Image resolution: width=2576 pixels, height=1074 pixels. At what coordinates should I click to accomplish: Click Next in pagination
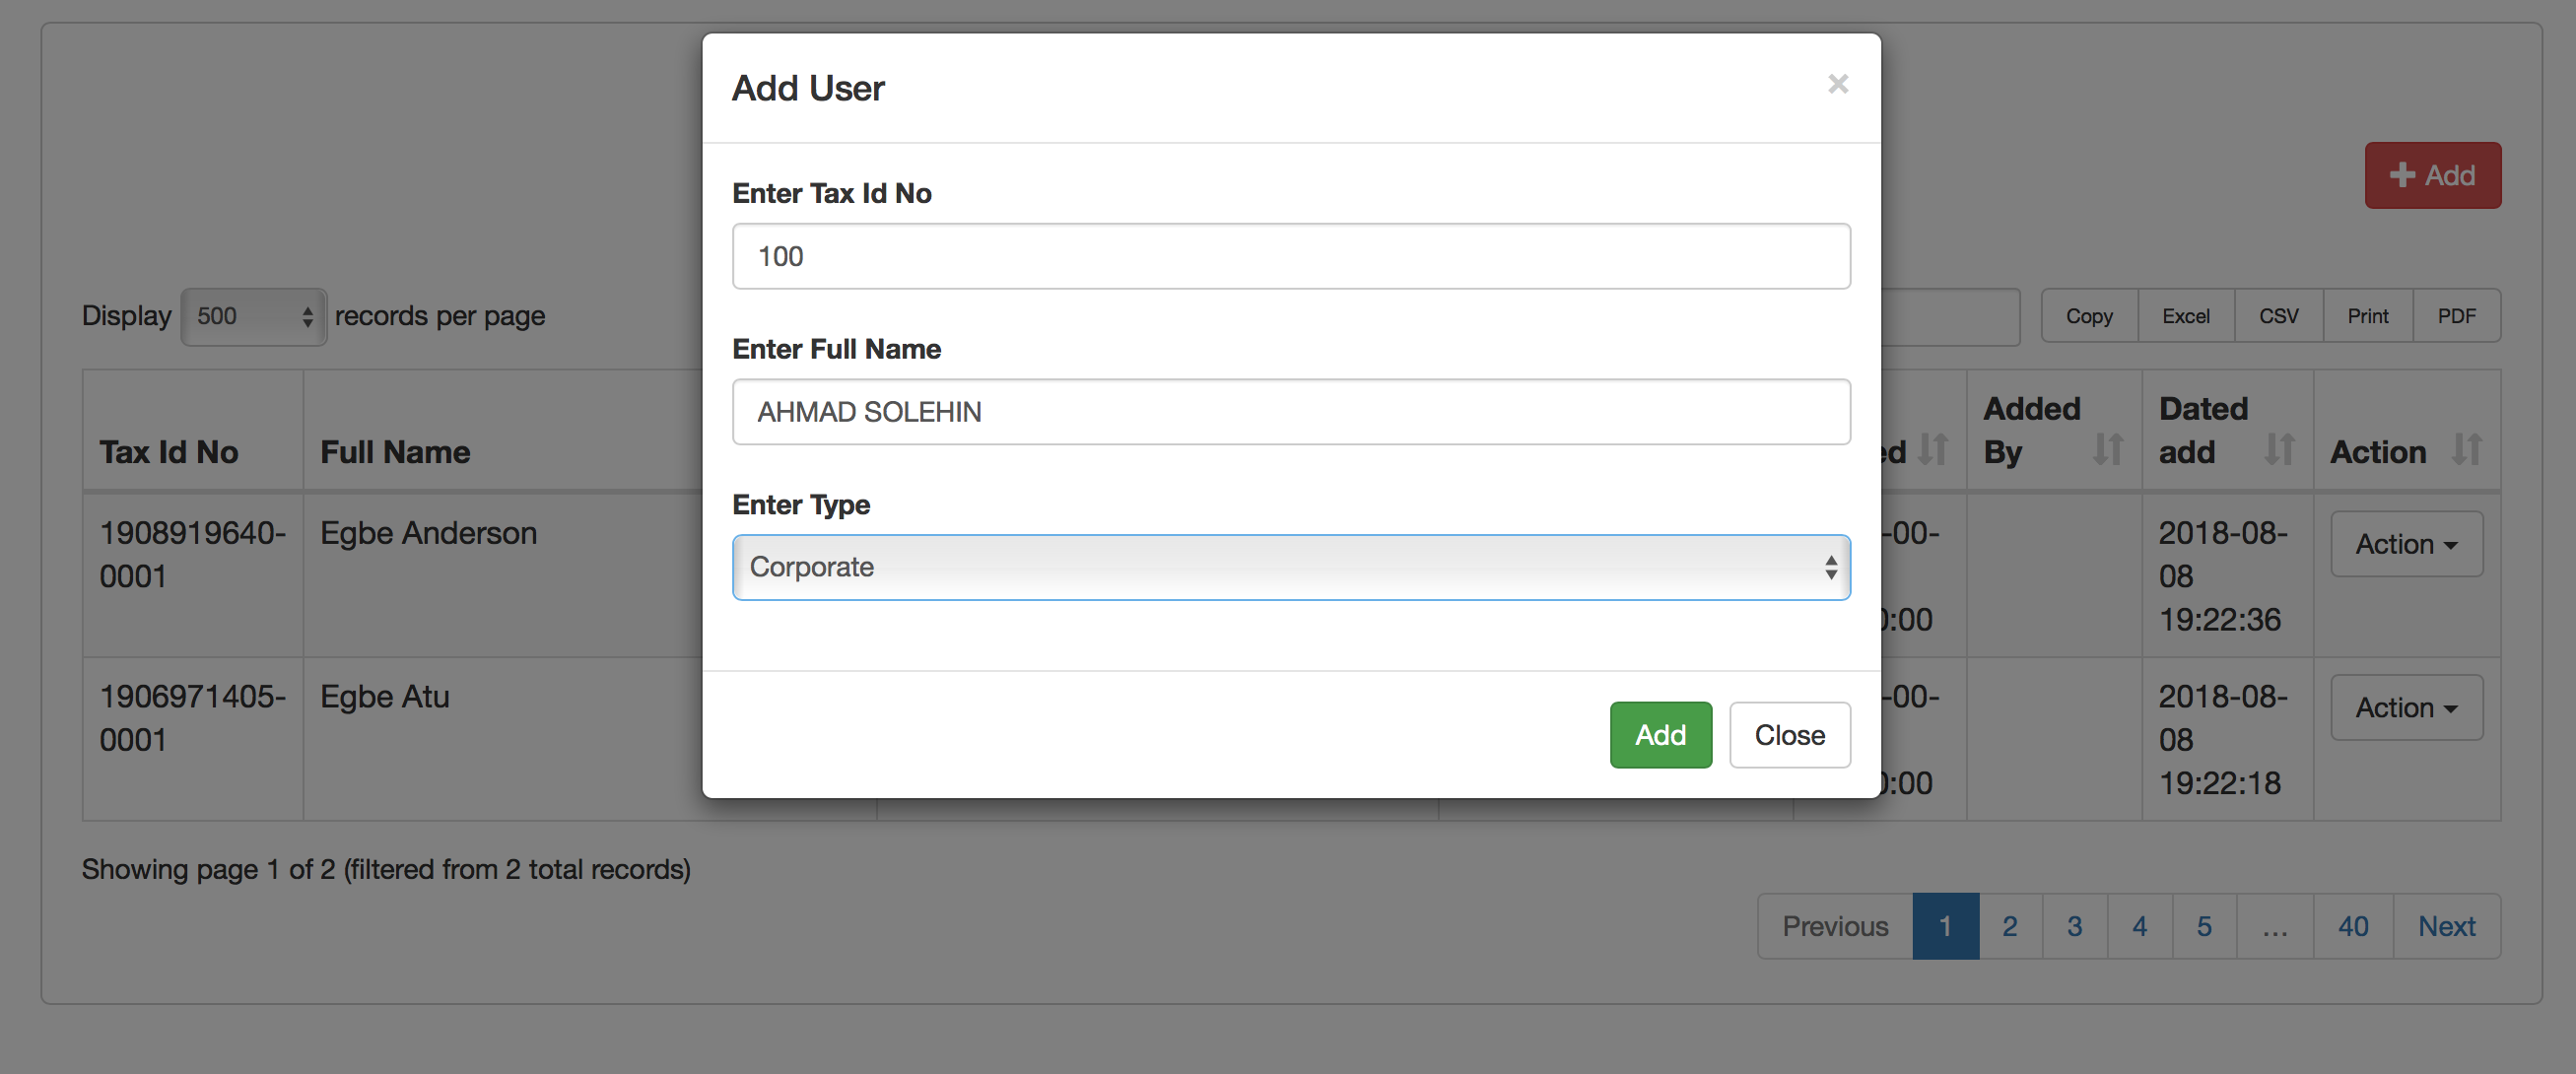[x=2445, y=926]
